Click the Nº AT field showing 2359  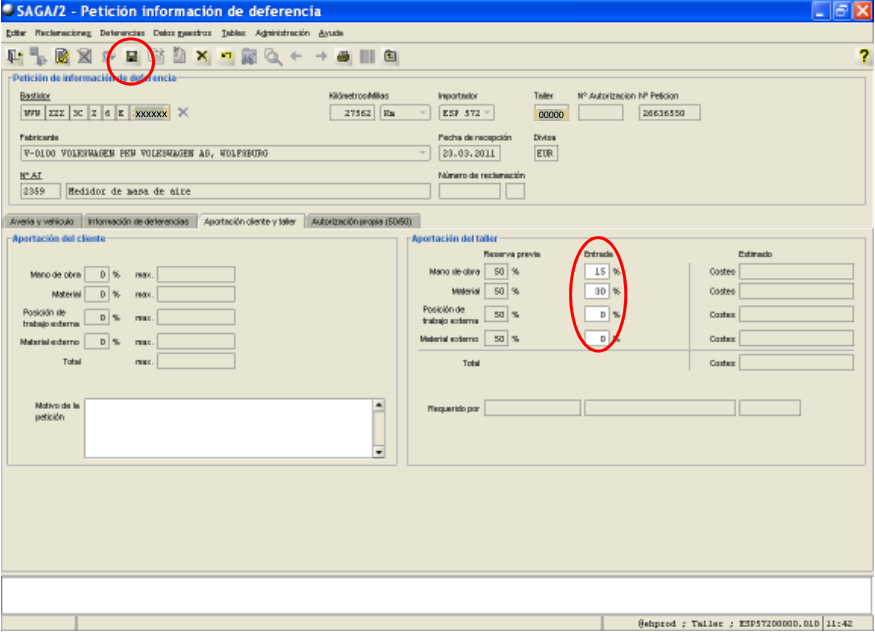tap(40, 191)
